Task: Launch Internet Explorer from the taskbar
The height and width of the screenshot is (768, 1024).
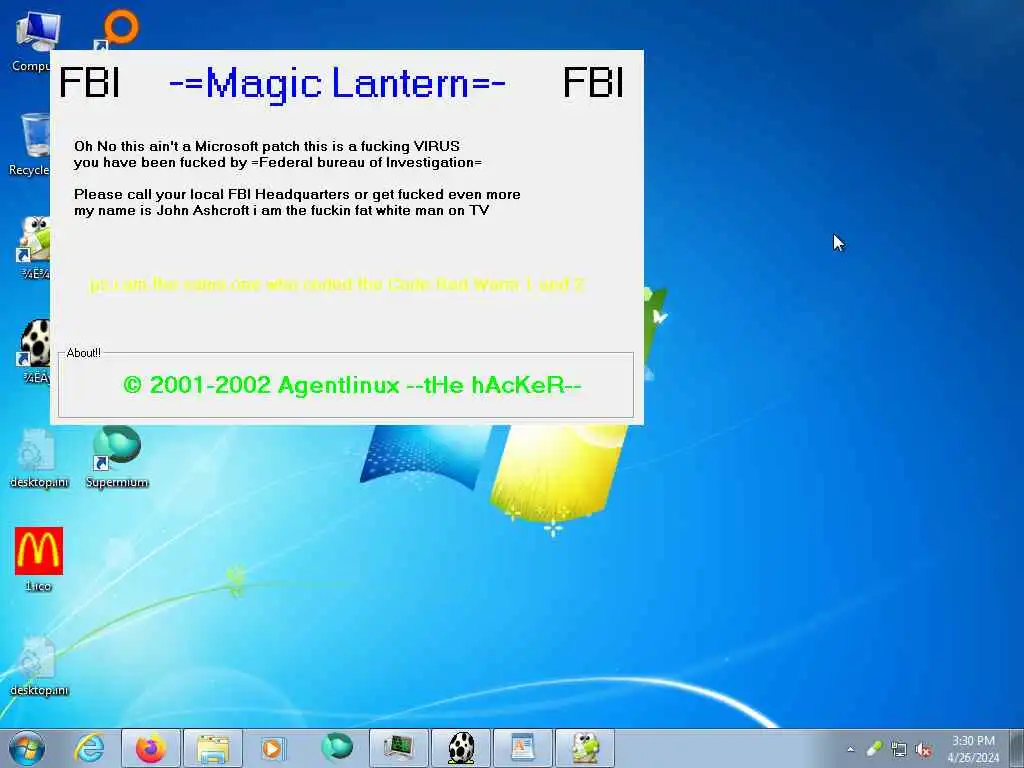Action: [89, 748]
